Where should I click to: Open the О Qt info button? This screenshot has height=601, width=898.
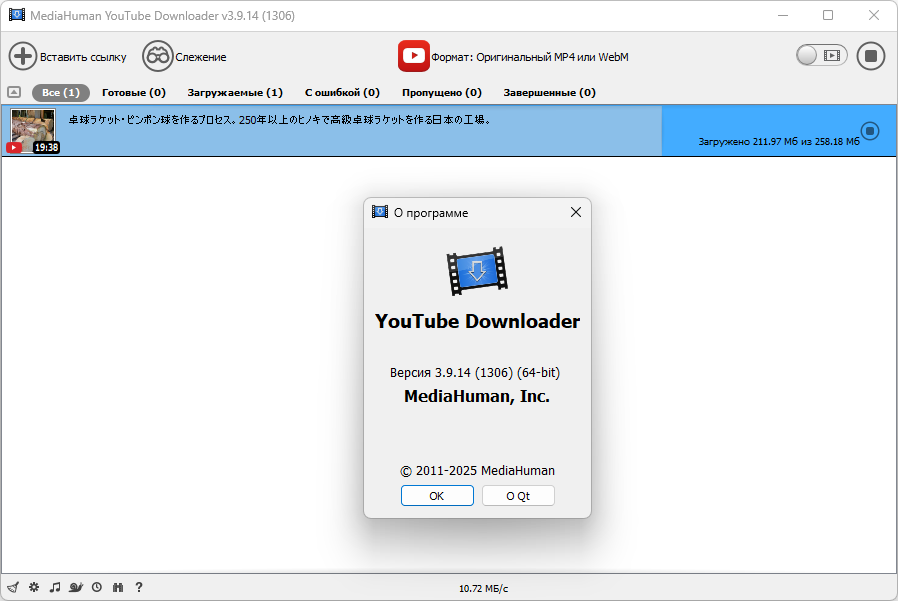point(518,496)
